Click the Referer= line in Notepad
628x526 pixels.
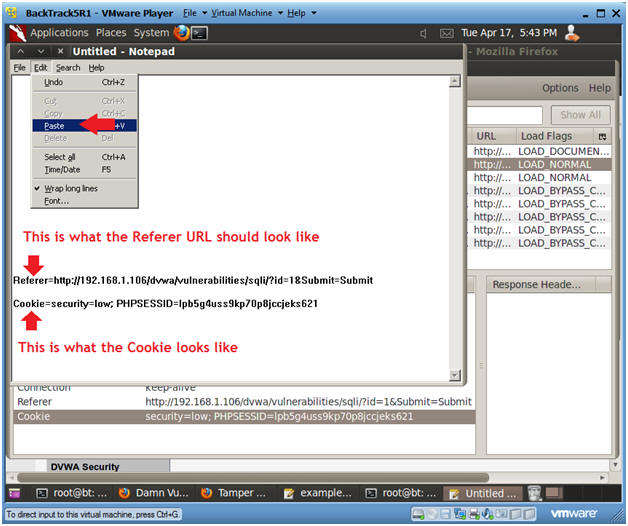tap(193, 280)
